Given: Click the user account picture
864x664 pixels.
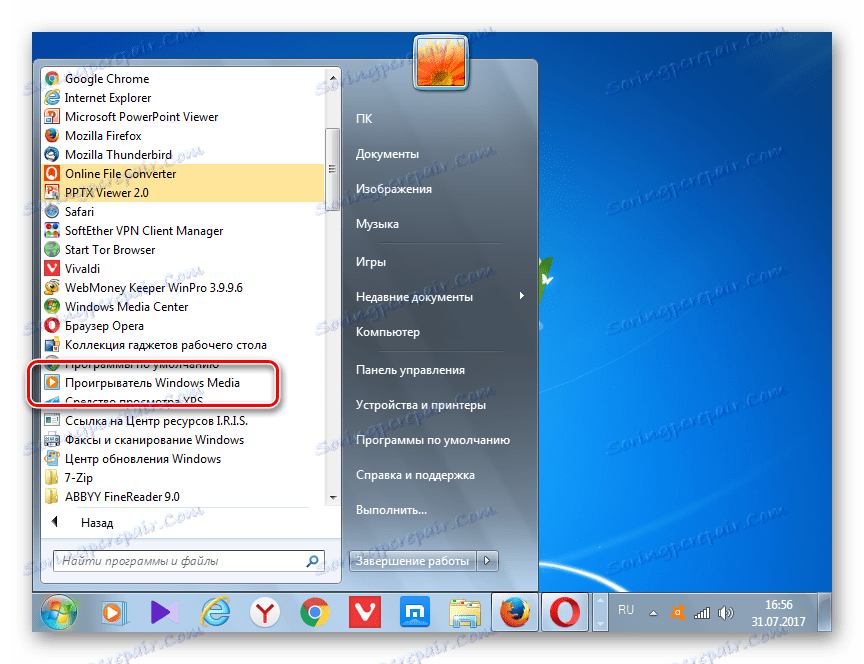Looking at the screenshot, I should 440,62.
